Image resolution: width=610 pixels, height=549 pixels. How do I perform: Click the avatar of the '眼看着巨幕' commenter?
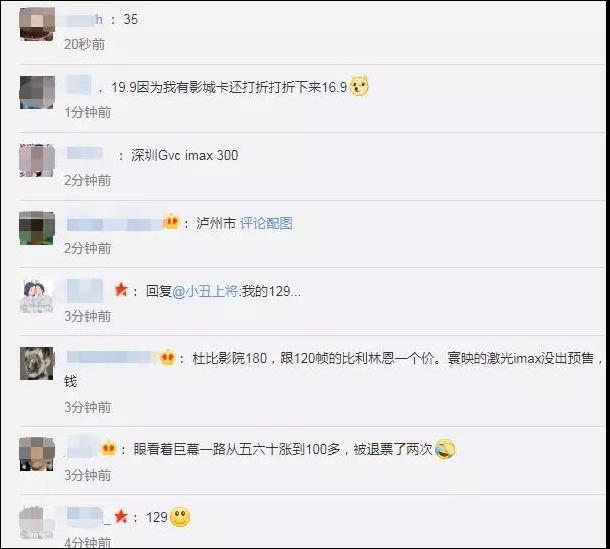pos(37,454)
